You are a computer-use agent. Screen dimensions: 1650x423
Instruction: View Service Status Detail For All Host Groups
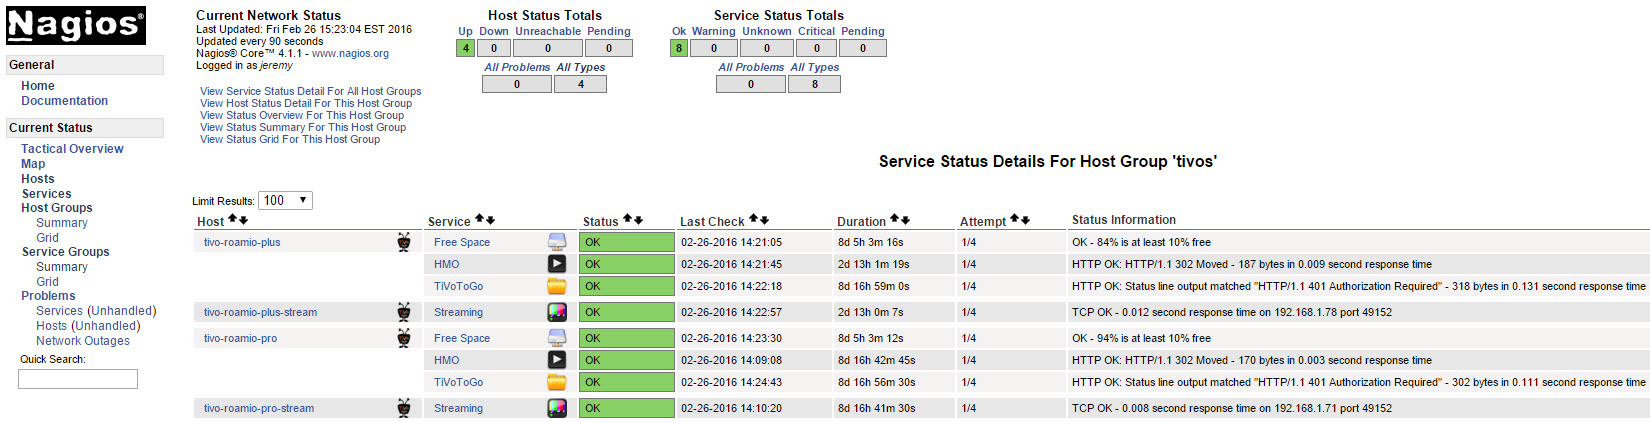(310, 91)
